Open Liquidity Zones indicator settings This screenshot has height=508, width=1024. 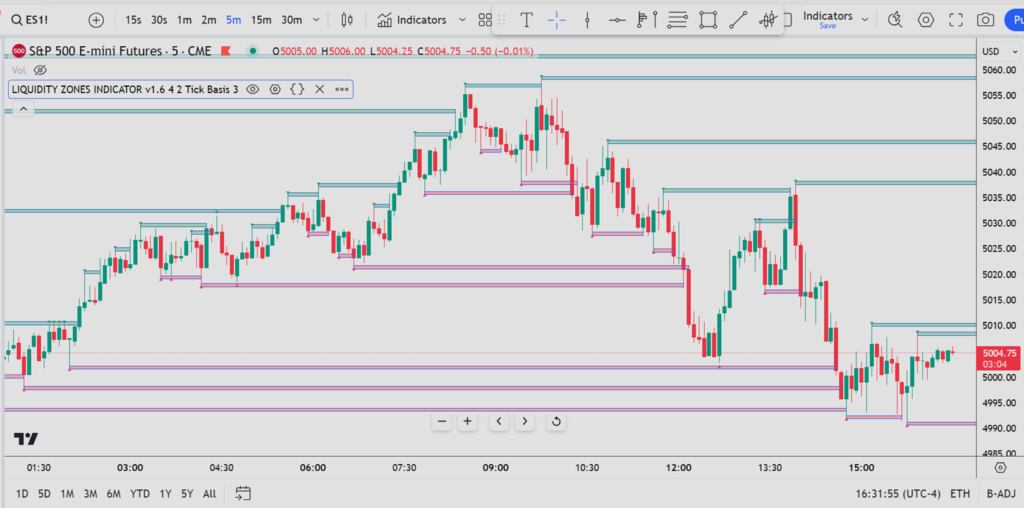pyautogui.click(x=275, y=89)
